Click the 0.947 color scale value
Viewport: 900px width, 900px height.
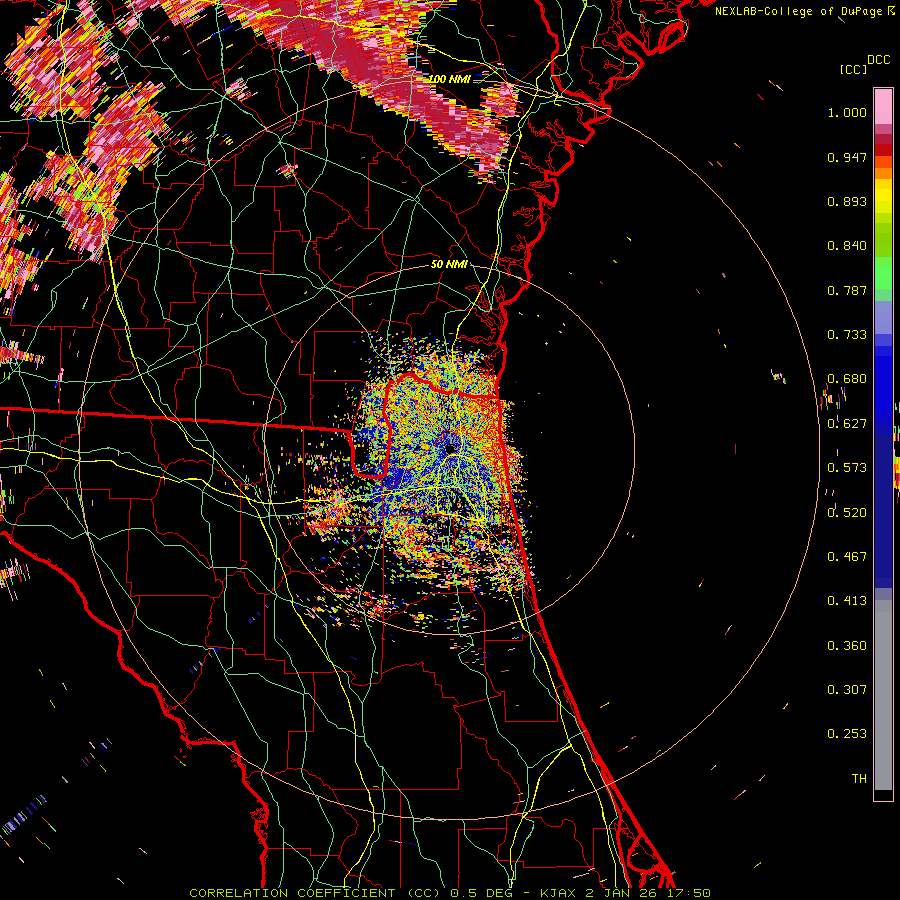[847, 157]
